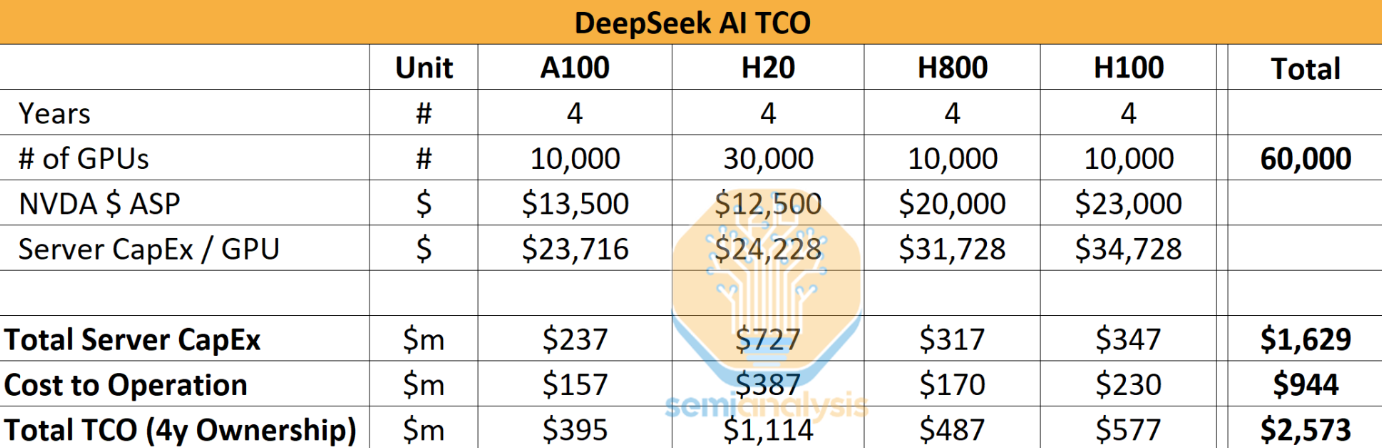This screenshot has width=1382, height=448.
Task: Click the DeepSeek AI TCO title banner
Action: [x=691, y=22]
